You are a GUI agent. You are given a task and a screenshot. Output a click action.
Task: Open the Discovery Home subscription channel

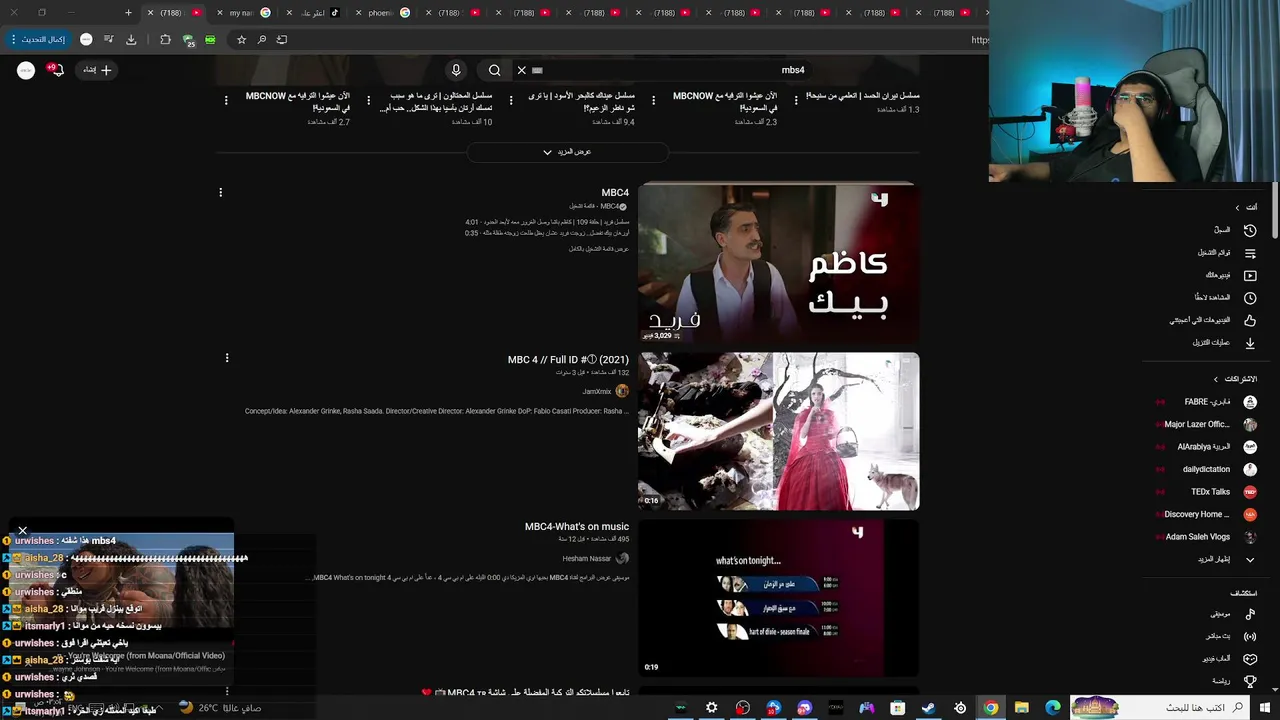tap(1208, 514)
